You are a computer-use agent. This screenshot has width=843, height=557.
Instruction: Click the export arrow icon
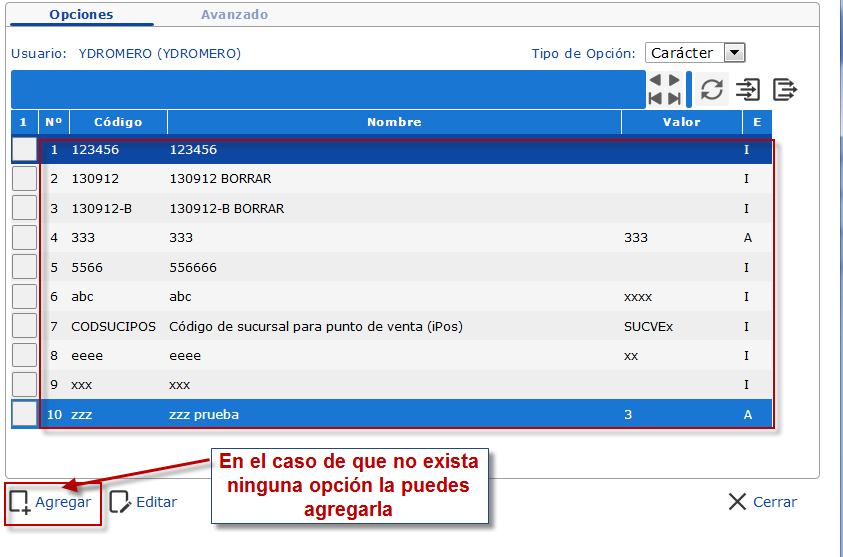click(785, 89)
